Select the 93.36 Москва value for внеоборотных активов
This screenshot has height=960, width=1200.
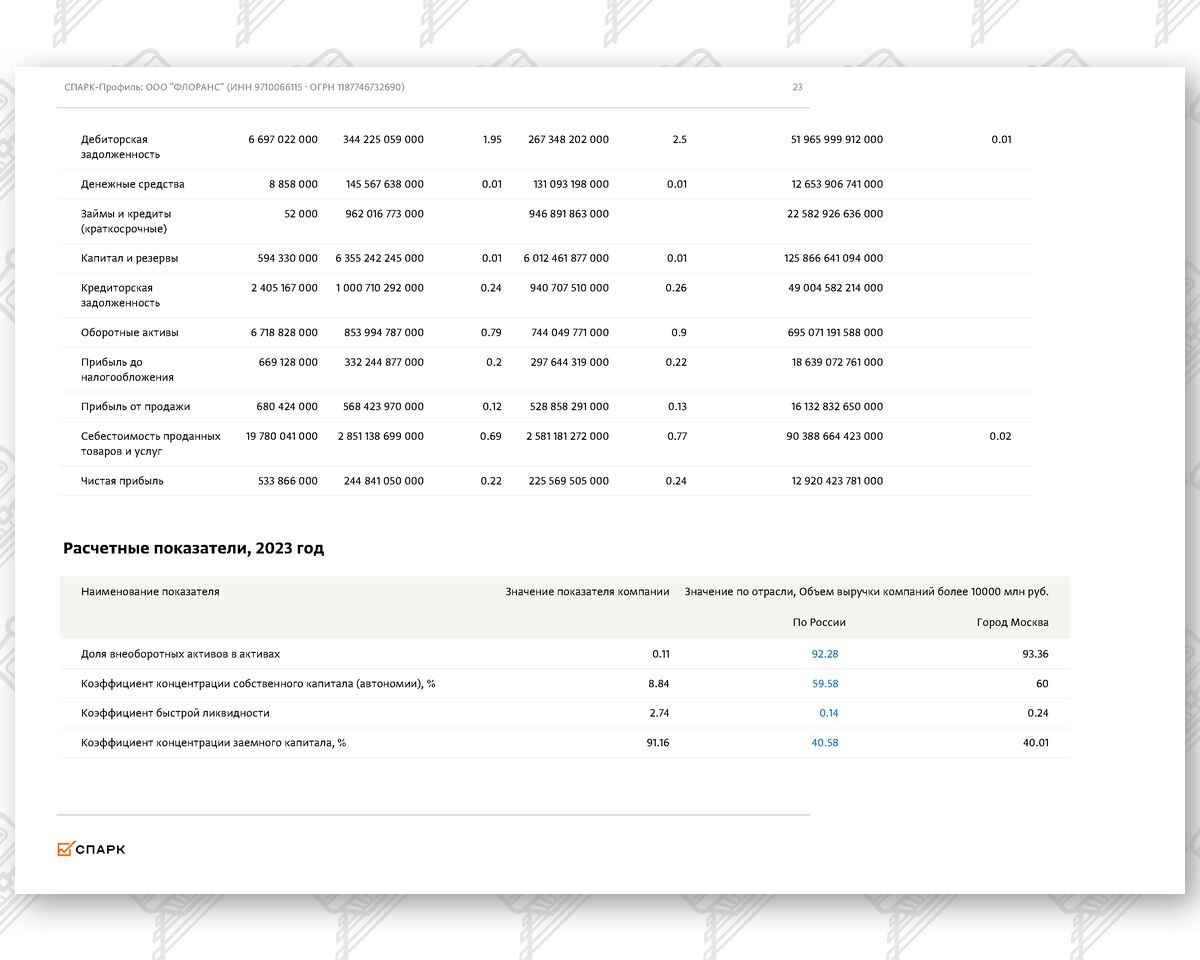(x=1035, y=653)
